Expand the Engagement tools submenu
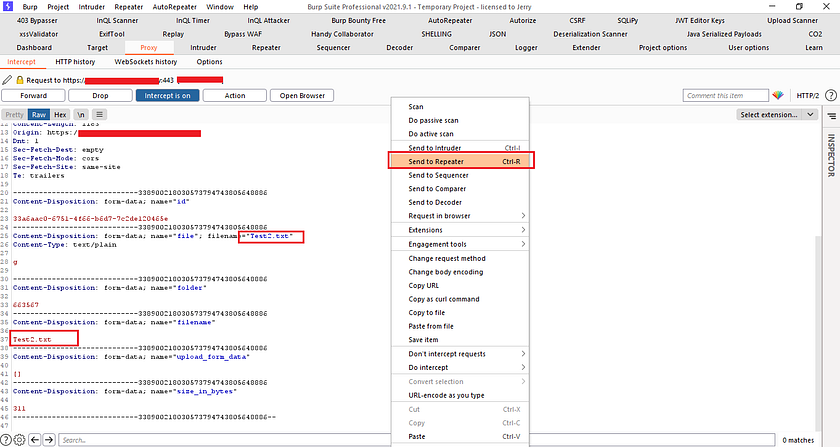The width and height of the screenshot is (840, 447). (460, 244)
